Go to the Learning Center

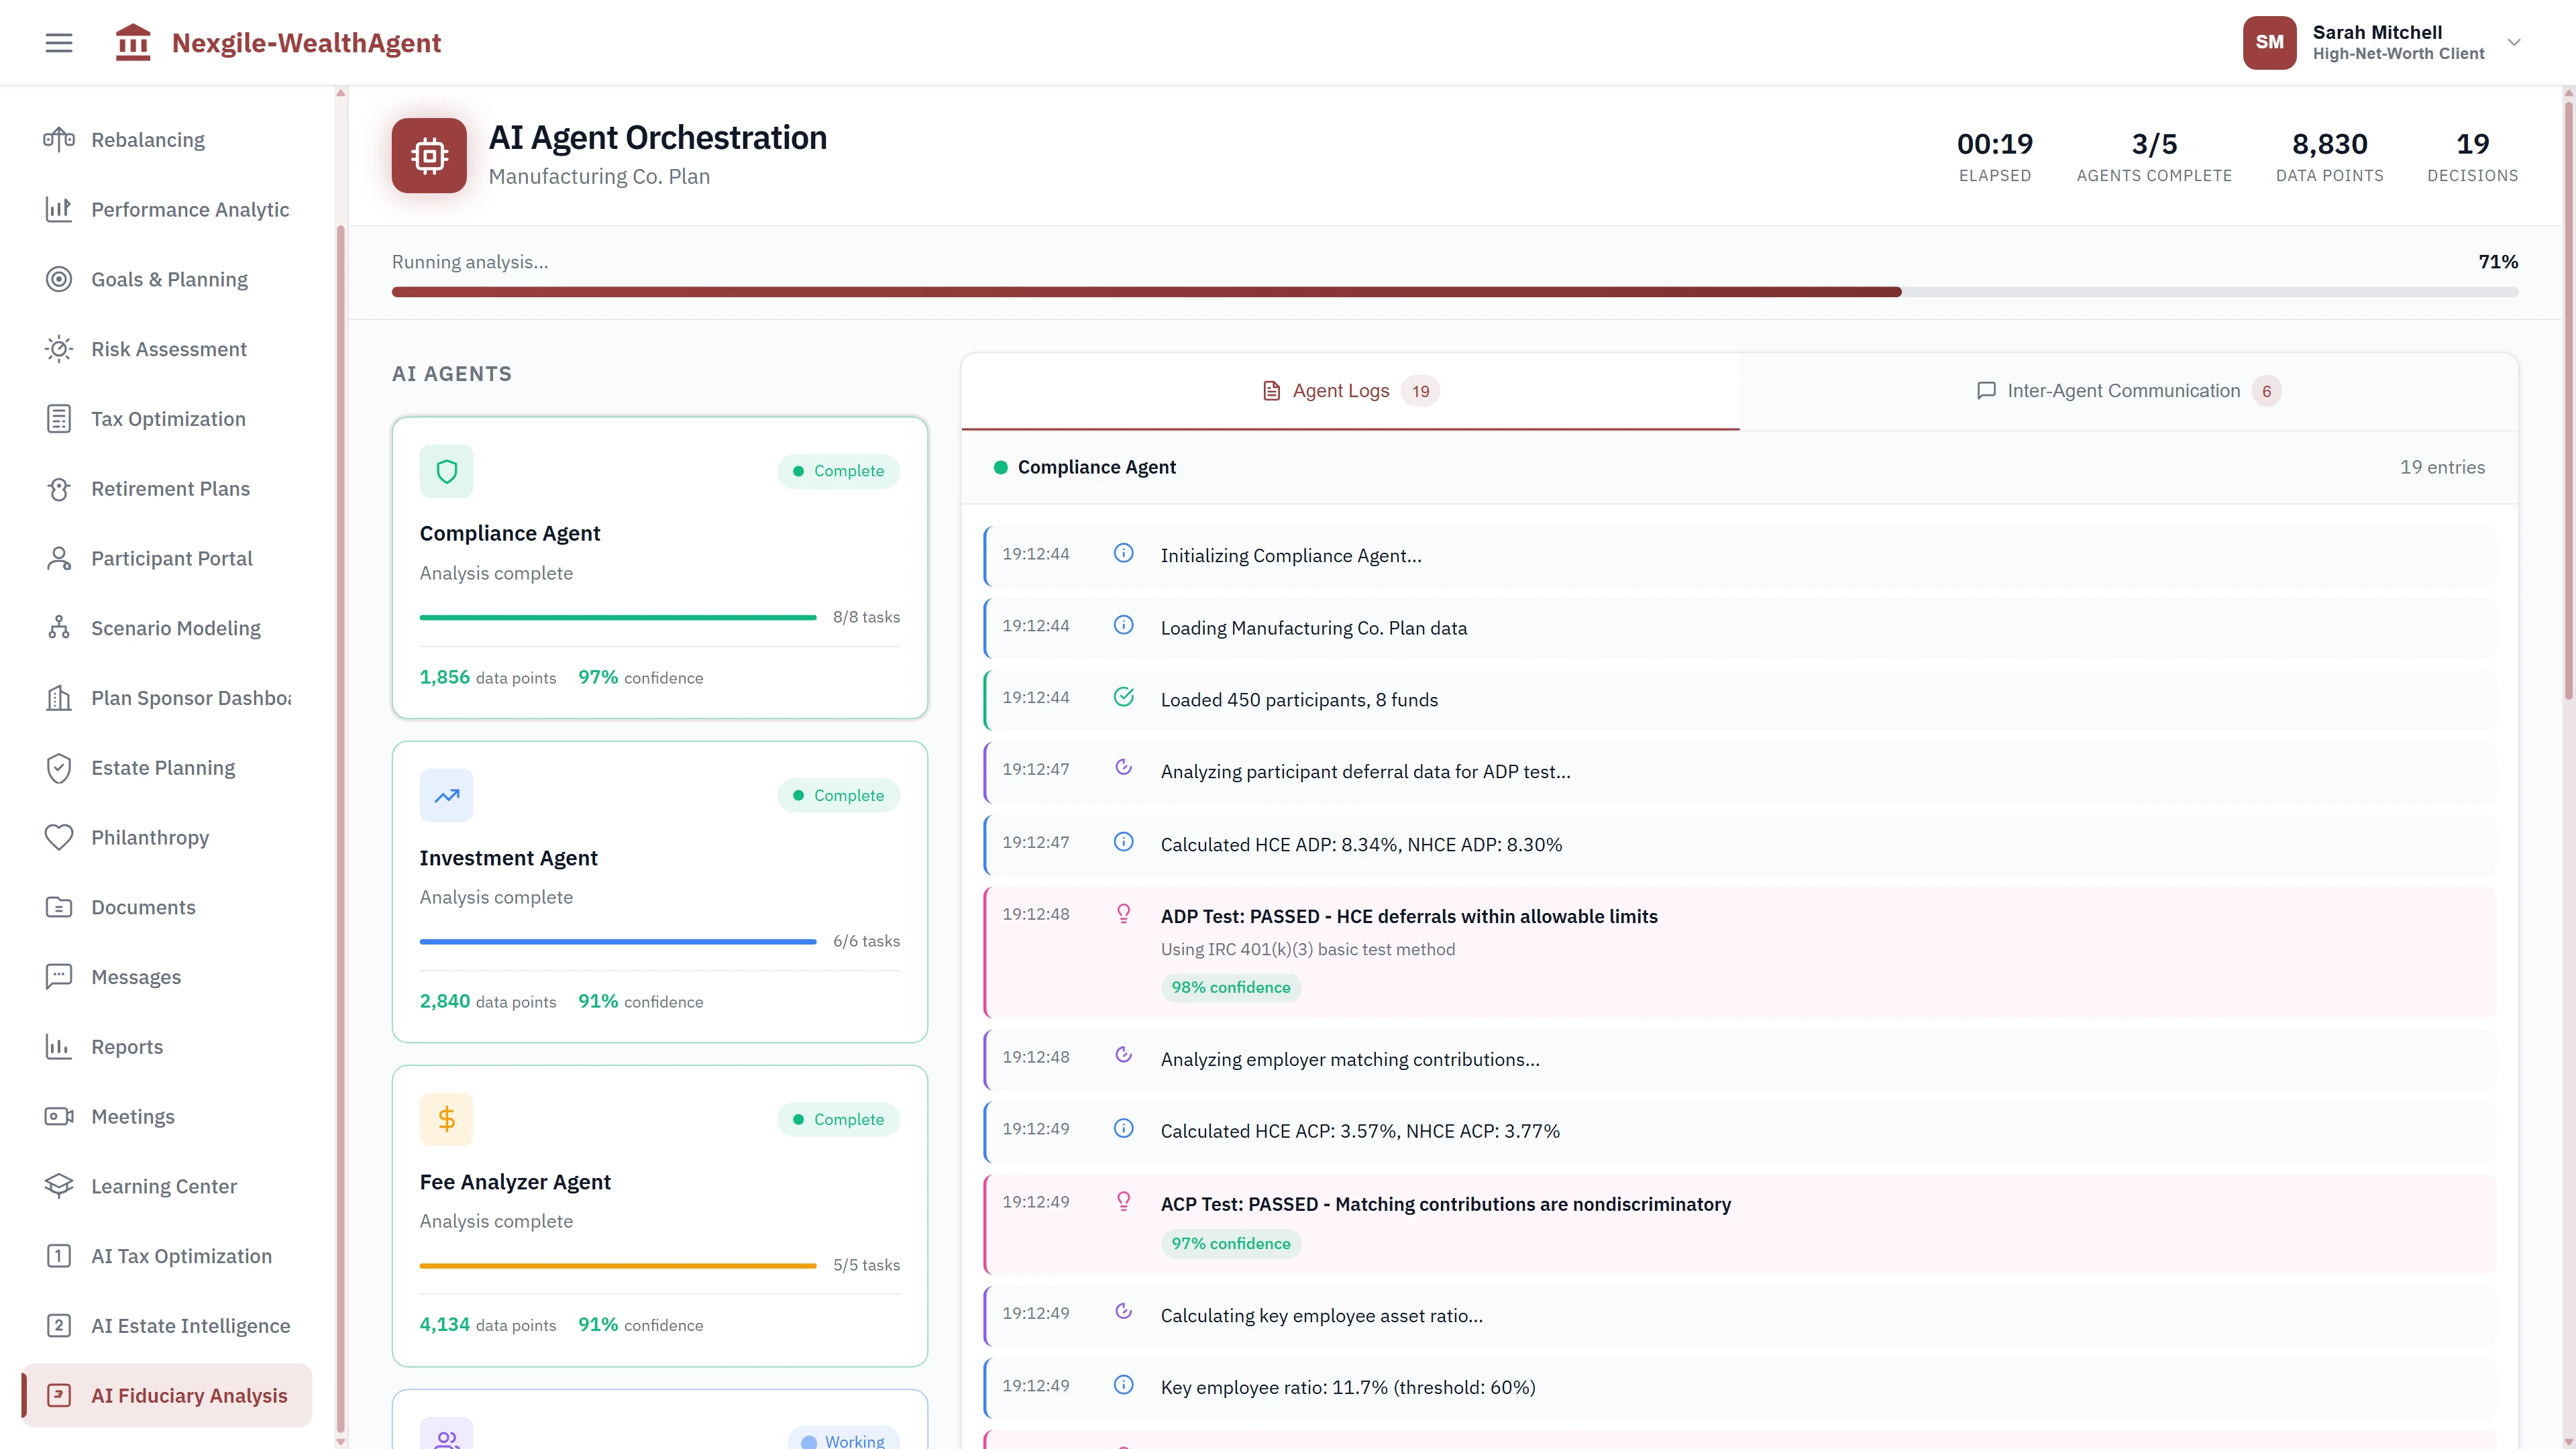[163, 1186]
